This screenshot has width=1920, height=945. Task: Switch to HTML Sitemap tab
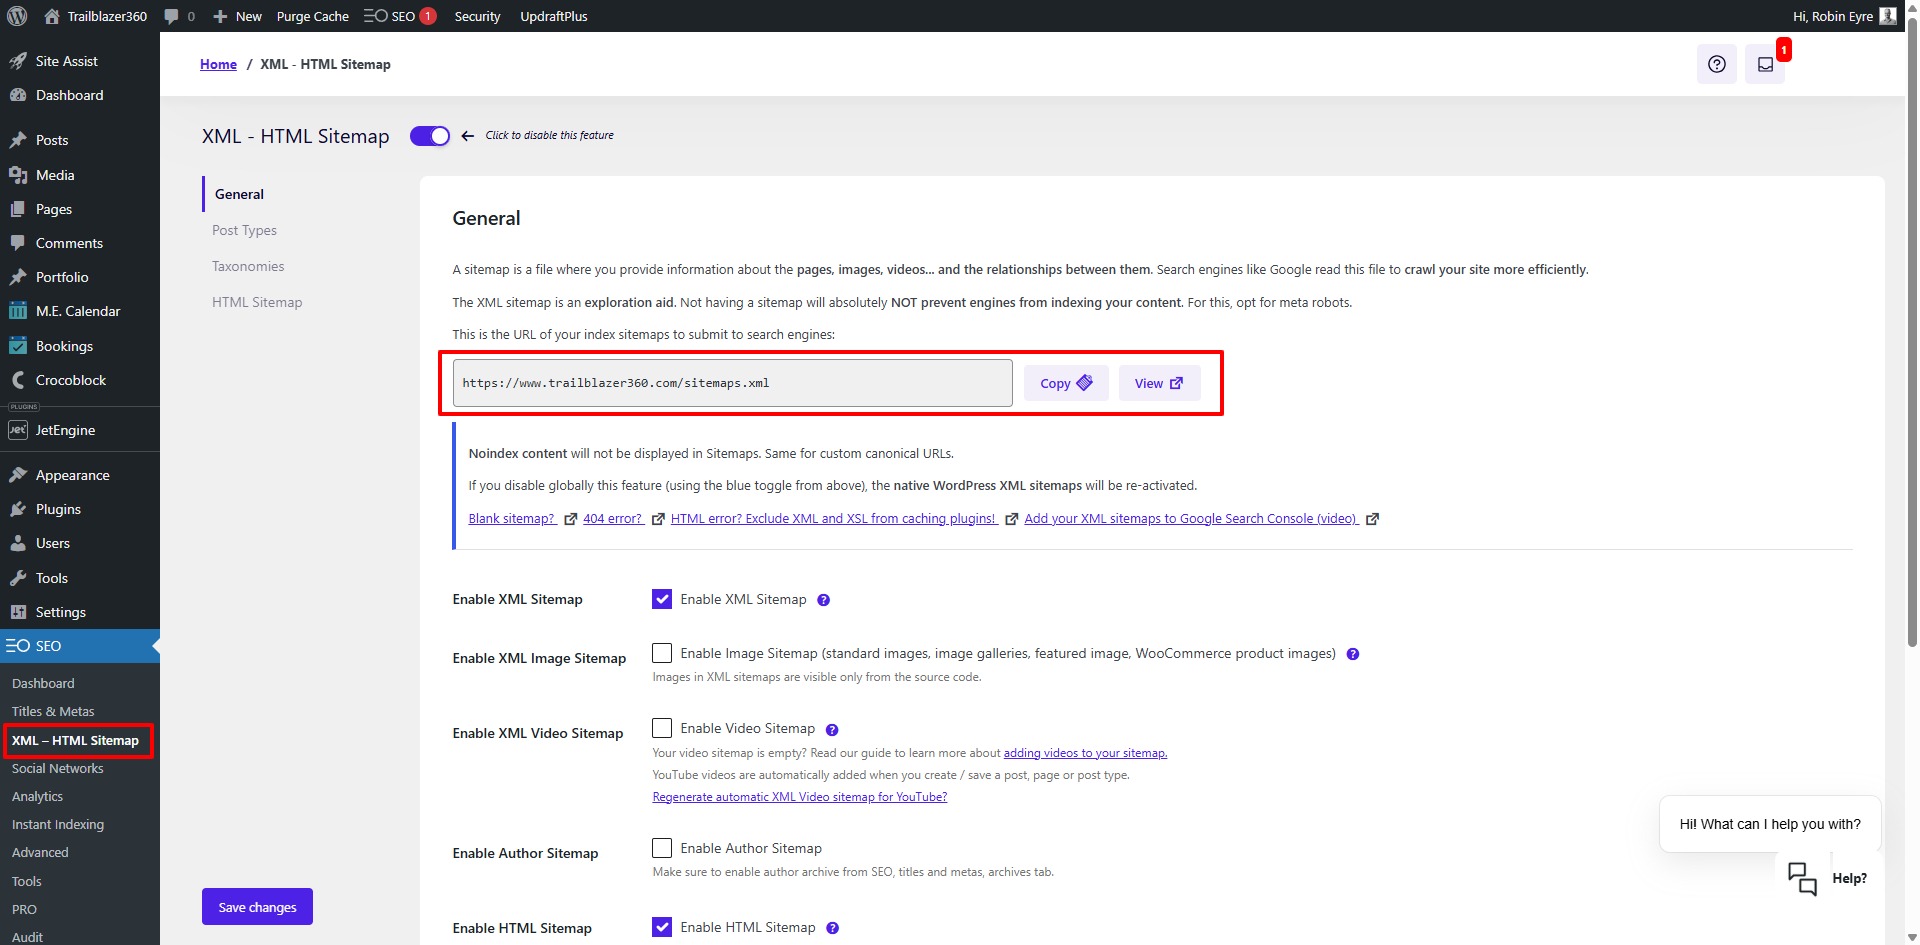257,302
